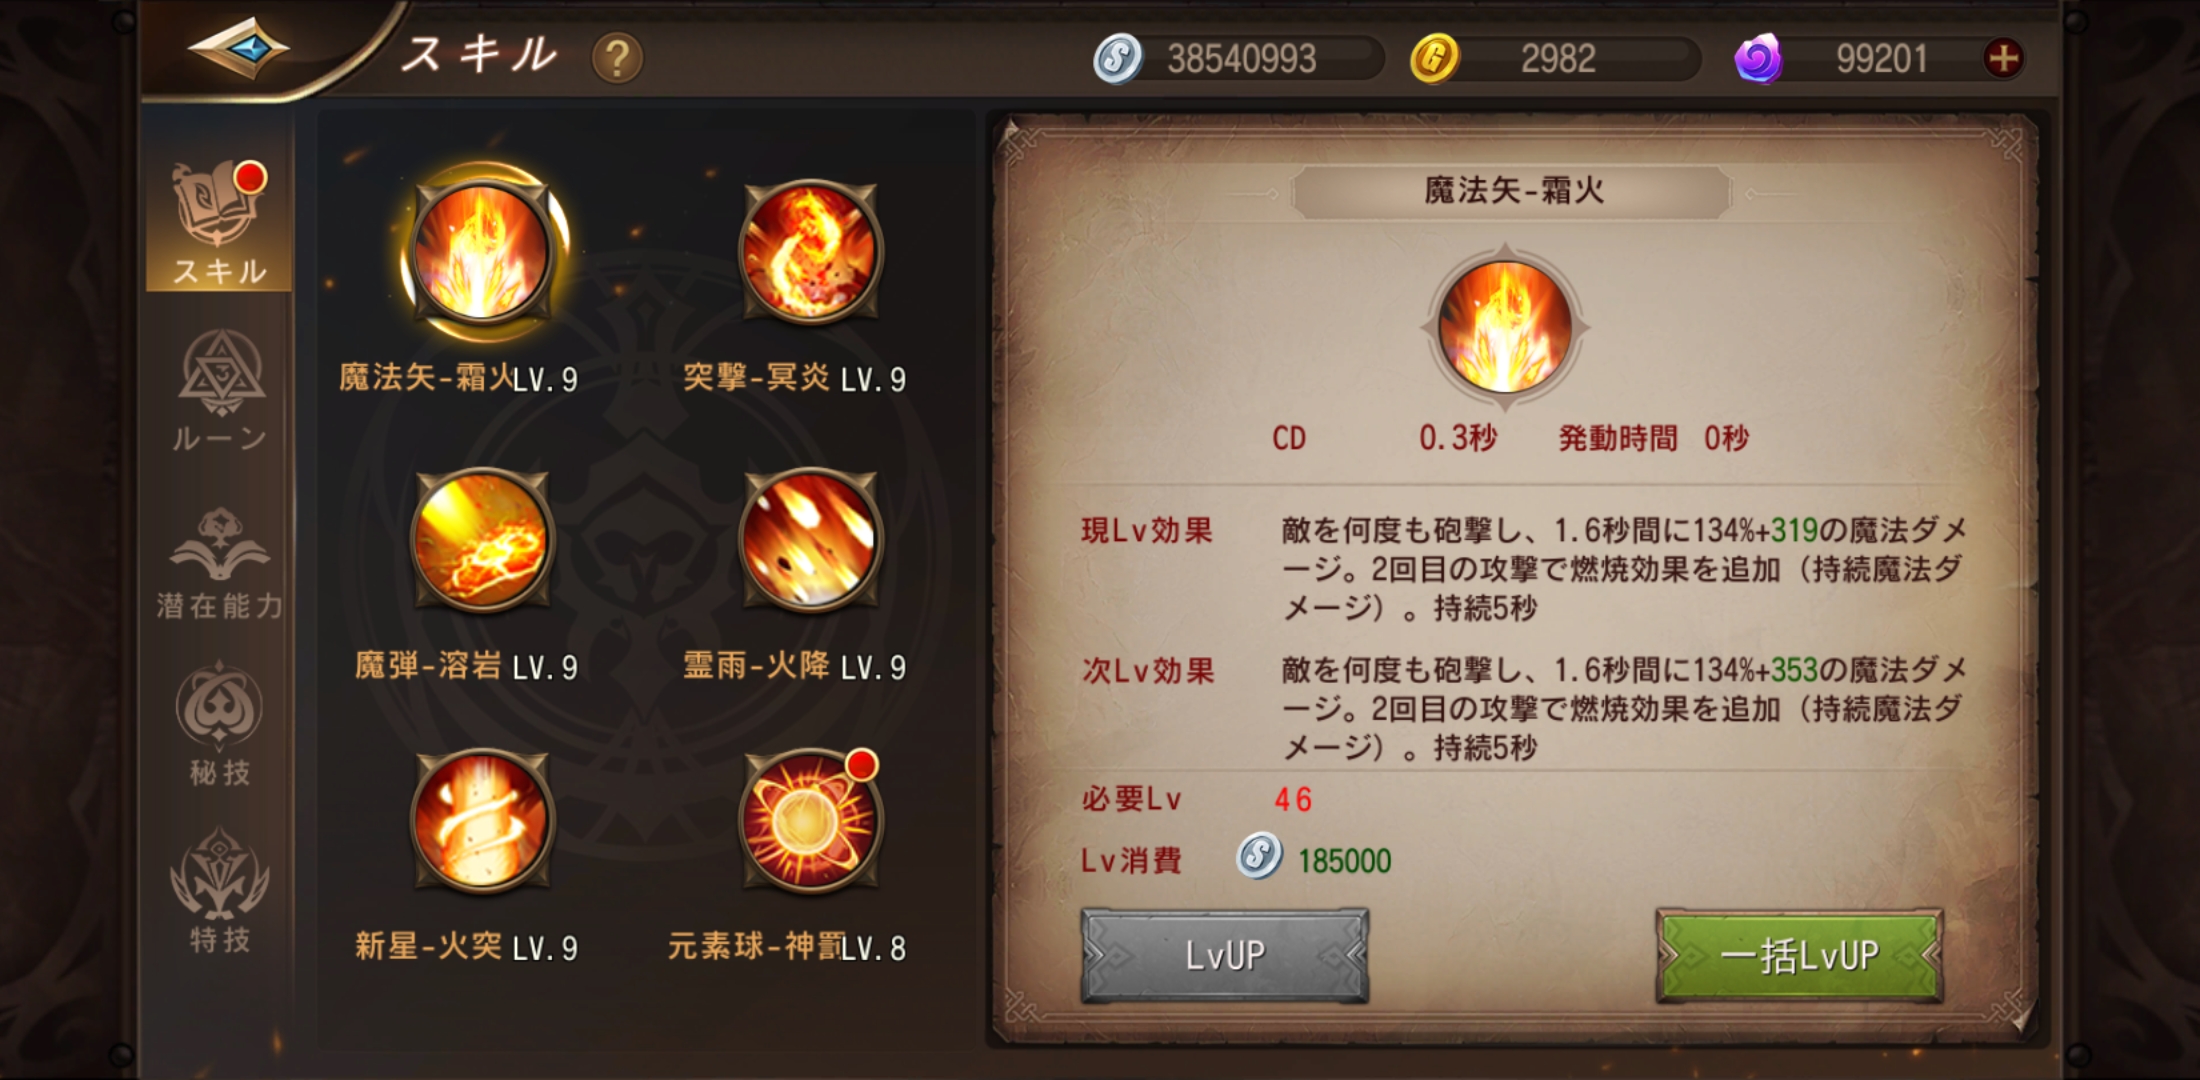
Task: Select the 魔弾-溶岩 skill icon
Action: pyautogui.click(x=483, y=540)
